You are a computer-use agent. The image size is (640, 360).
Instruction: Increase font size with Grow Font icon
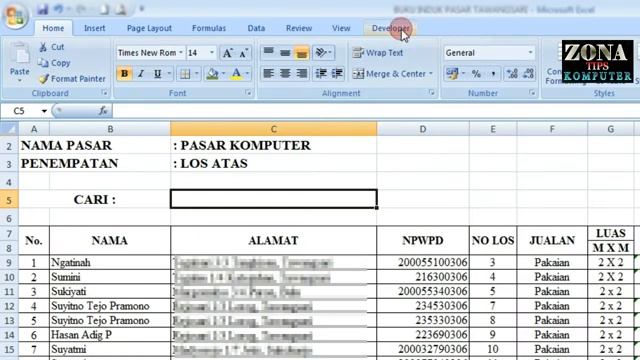point(227,53)
